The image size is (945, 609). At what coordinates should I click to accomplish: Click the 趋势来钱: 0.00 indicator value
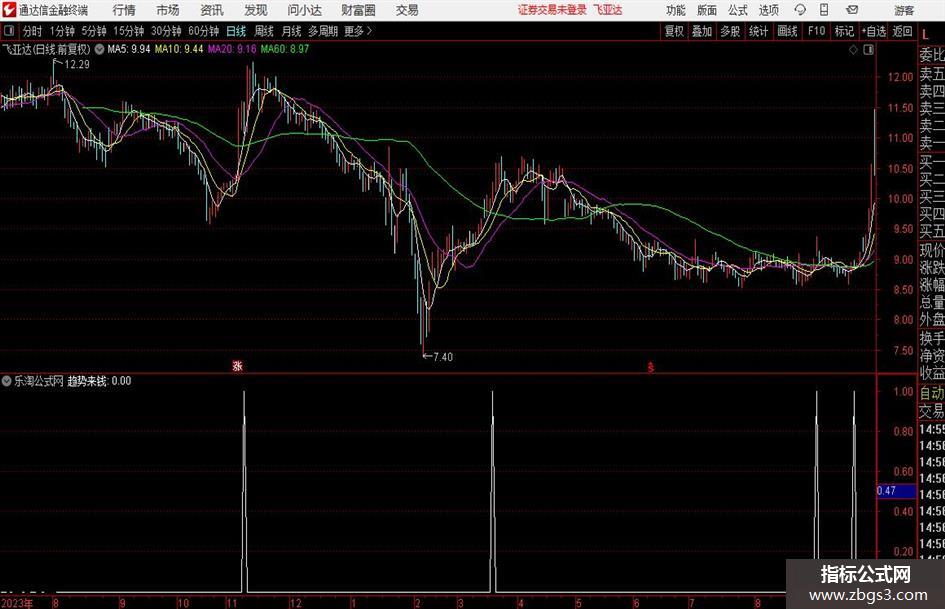point(99,381)
